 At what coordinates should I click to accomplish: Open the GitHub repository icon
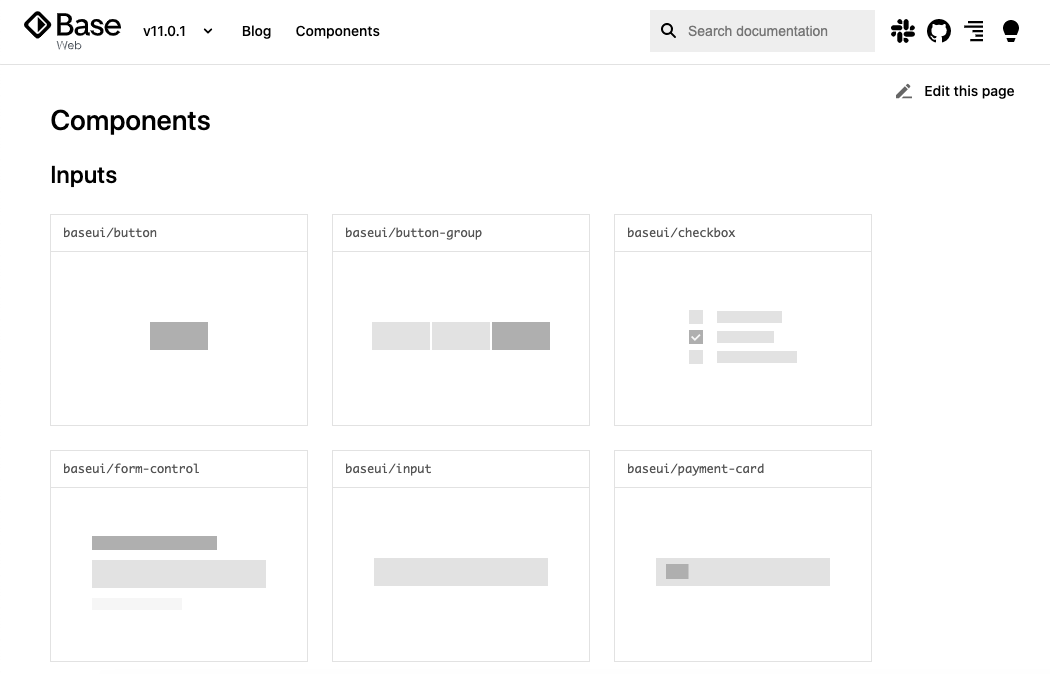pyautogui.click(x=939, y=31)
